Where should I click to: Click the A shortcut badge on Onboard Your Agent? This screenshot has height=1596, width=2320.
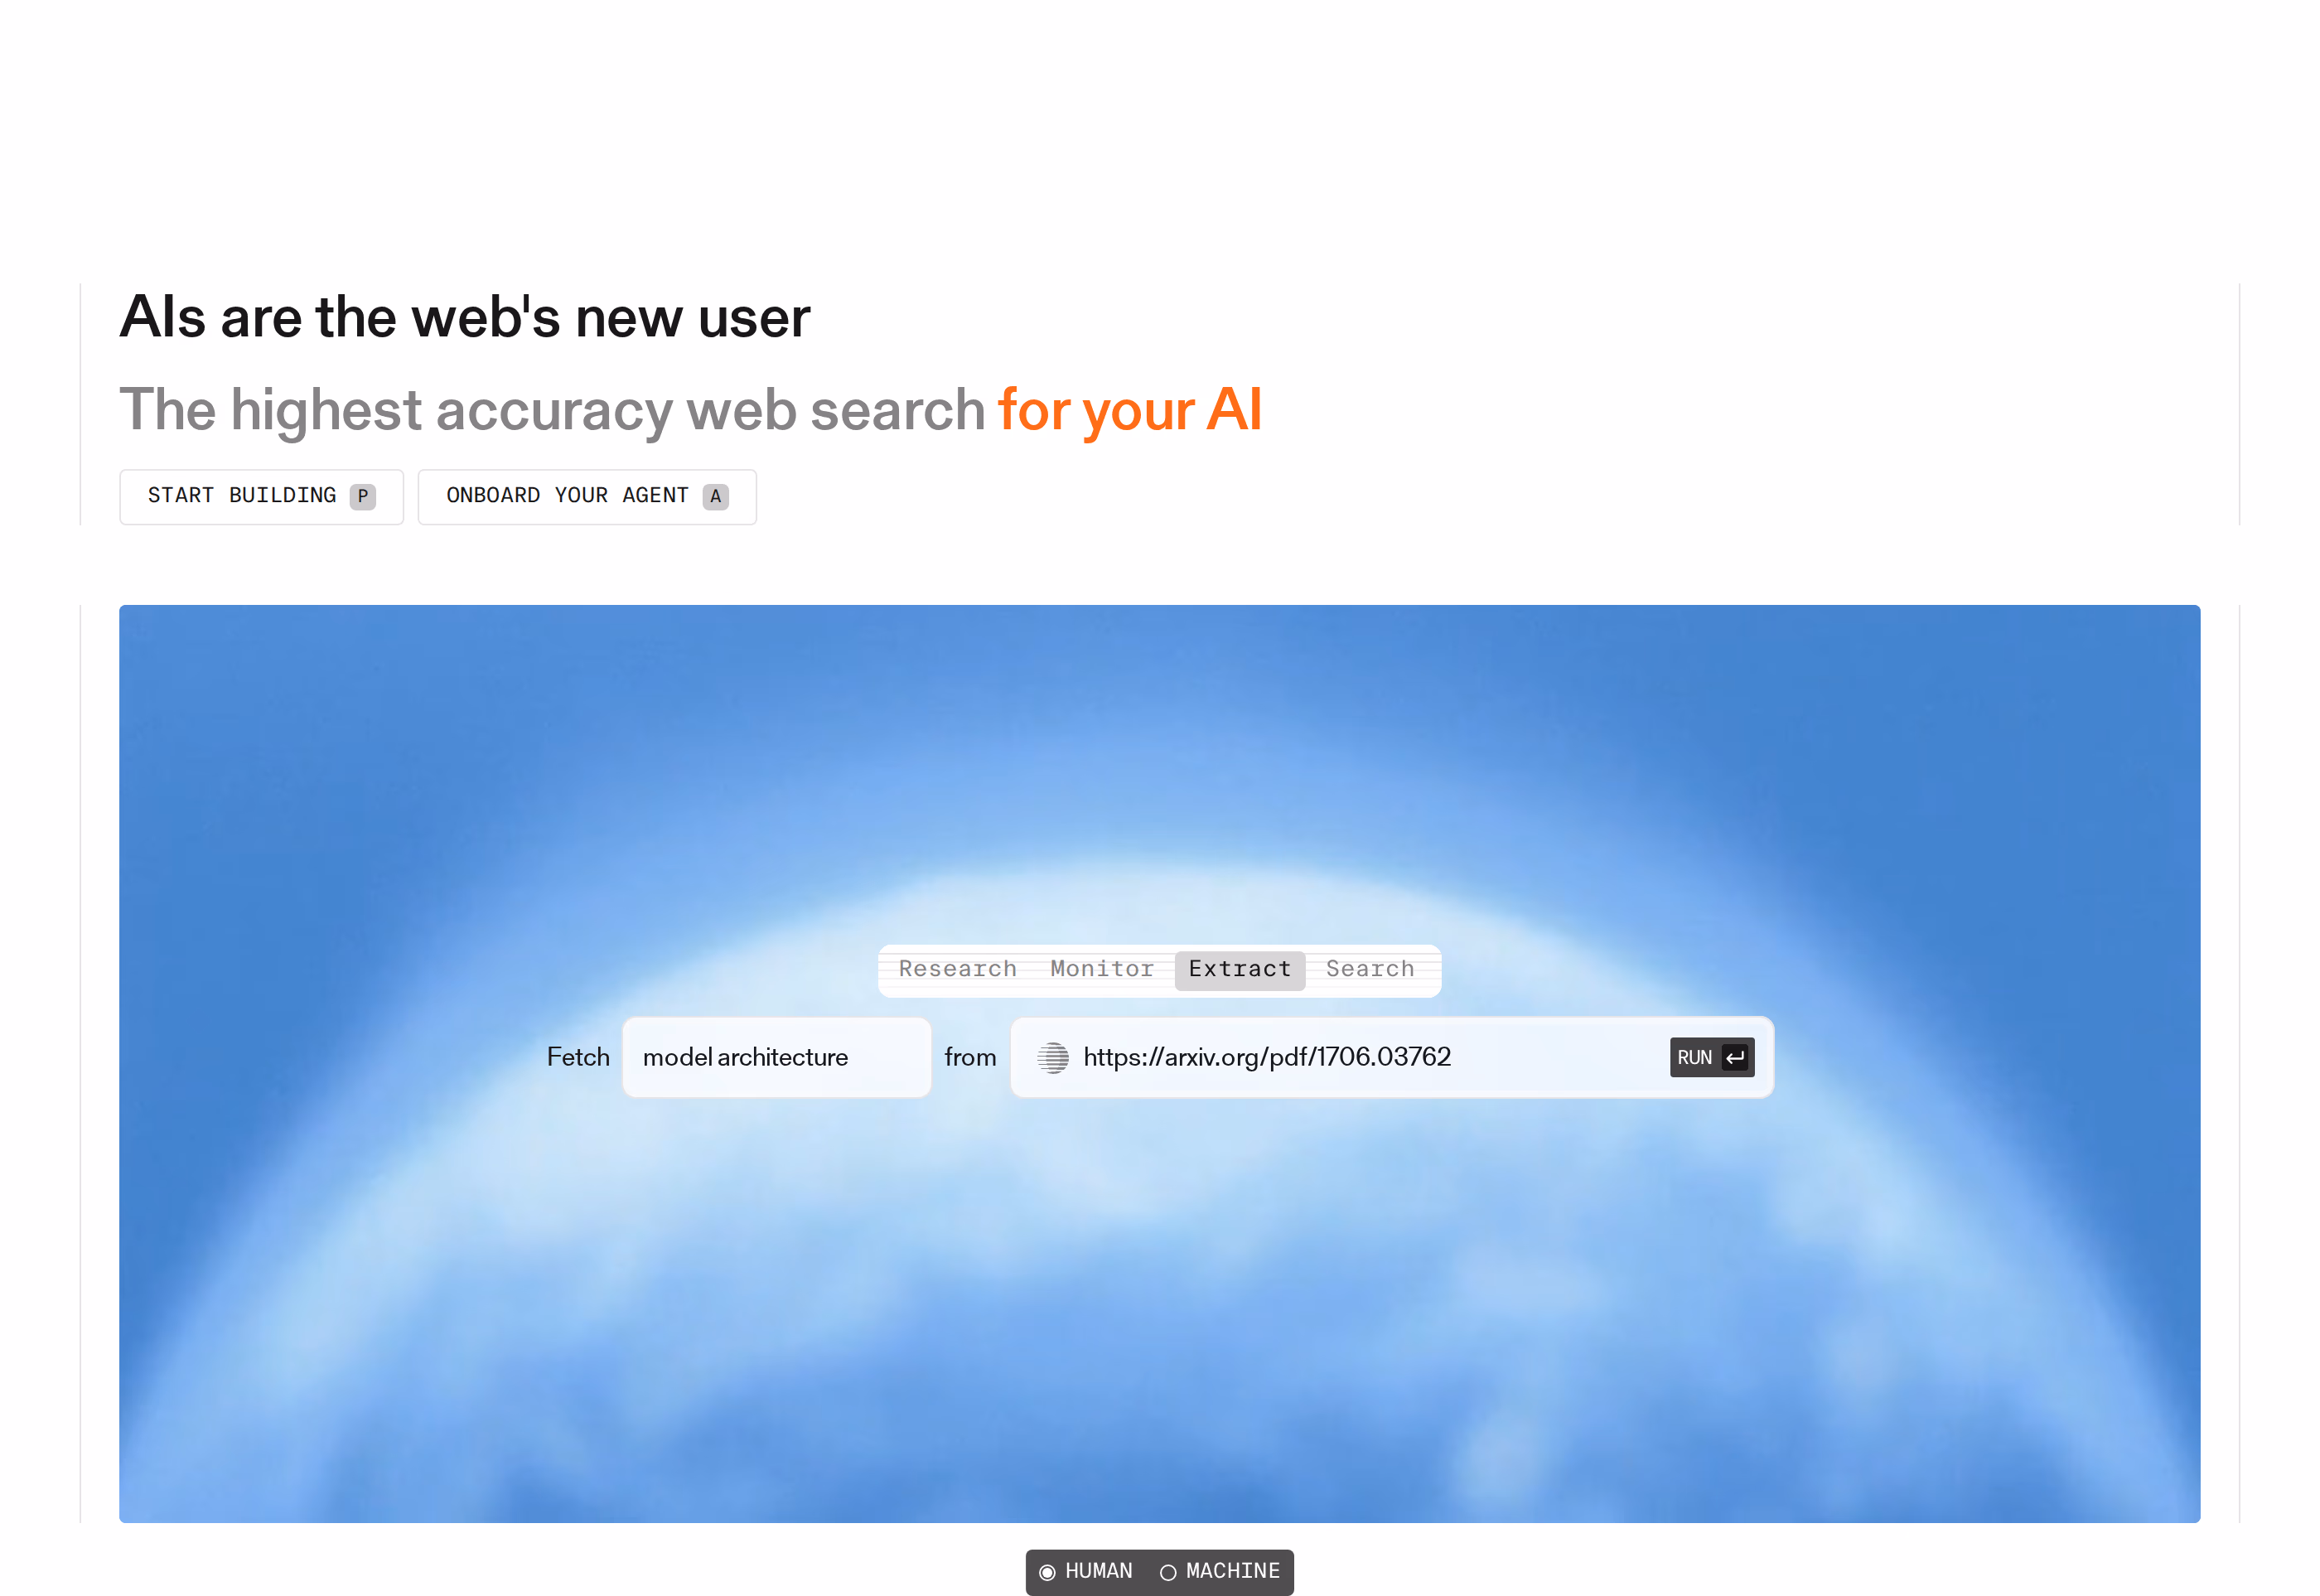[x=715, y=496]
